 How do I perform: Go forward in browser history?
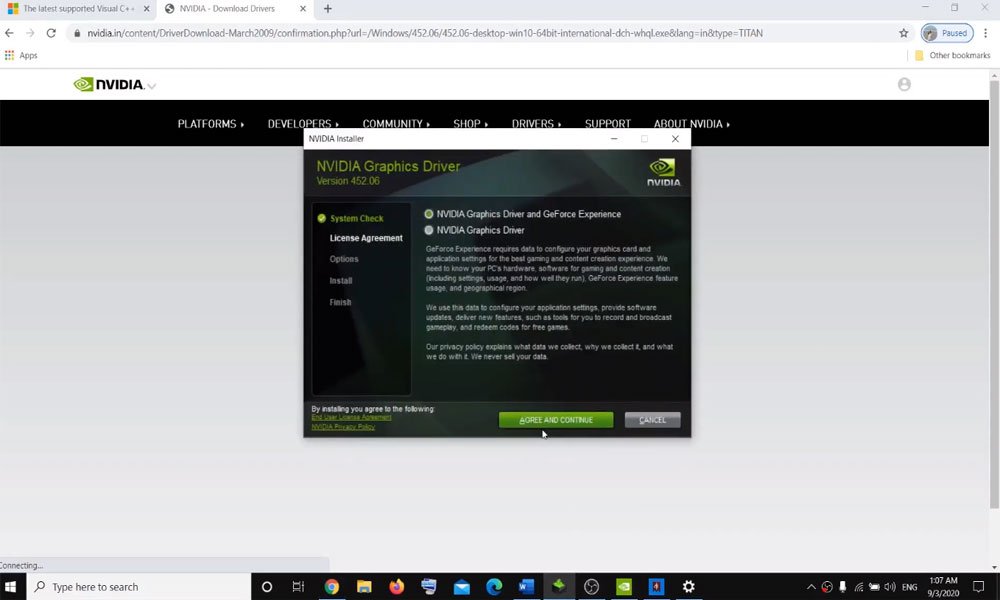tap(30, 33)
